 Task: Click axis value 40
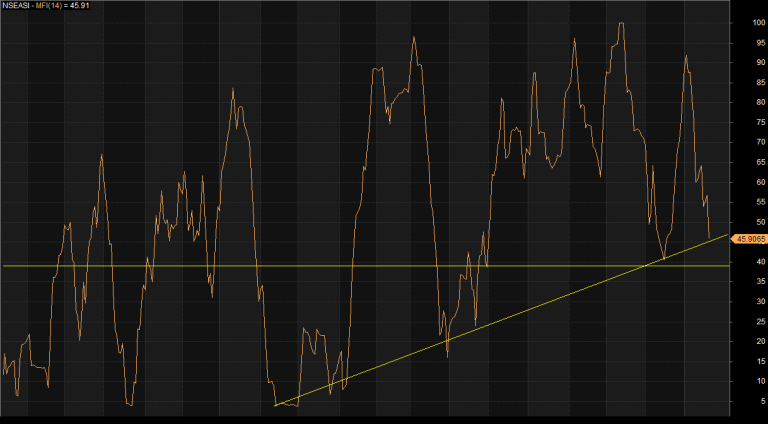761,262
